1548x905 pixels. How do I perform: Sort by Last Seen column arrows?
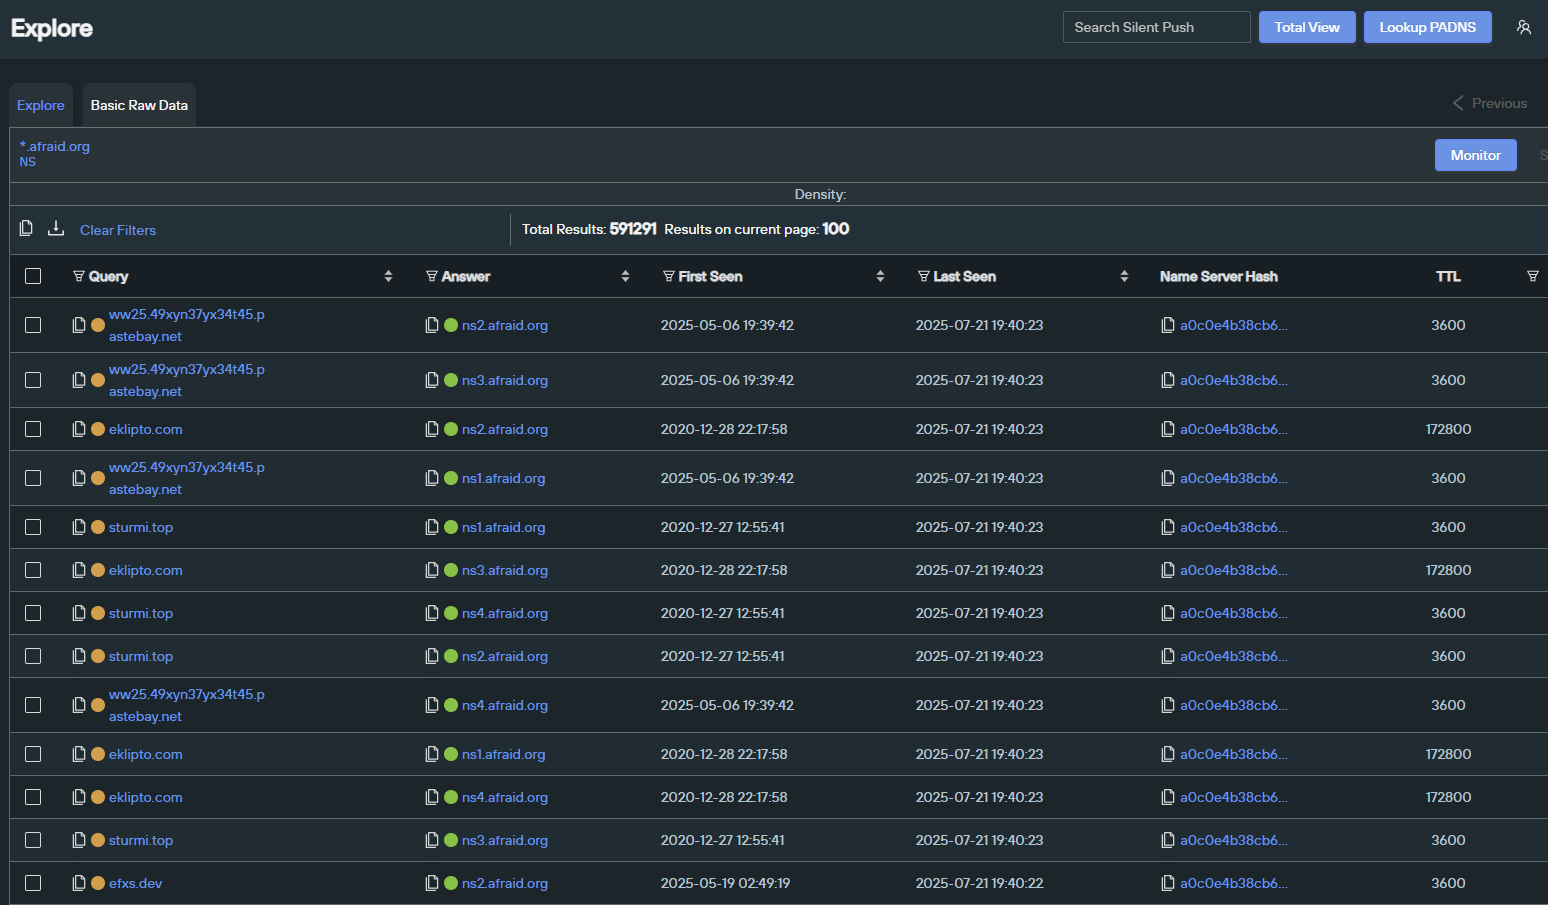1124,276
